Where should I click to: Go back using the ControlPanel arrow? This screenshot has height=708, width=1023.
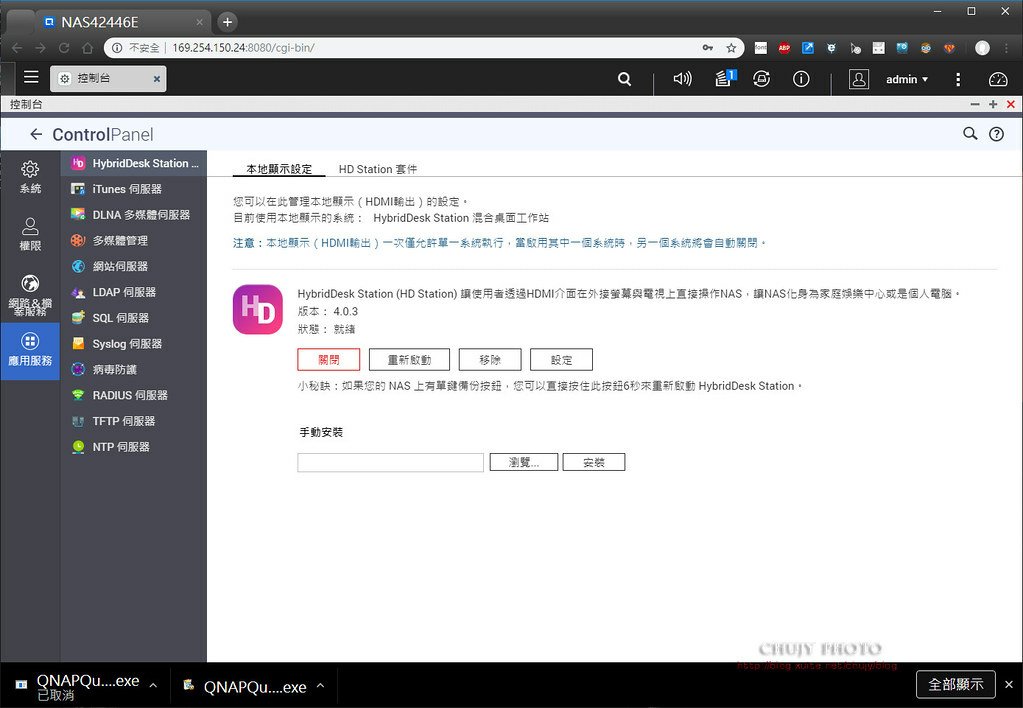(x=36, y=134)
